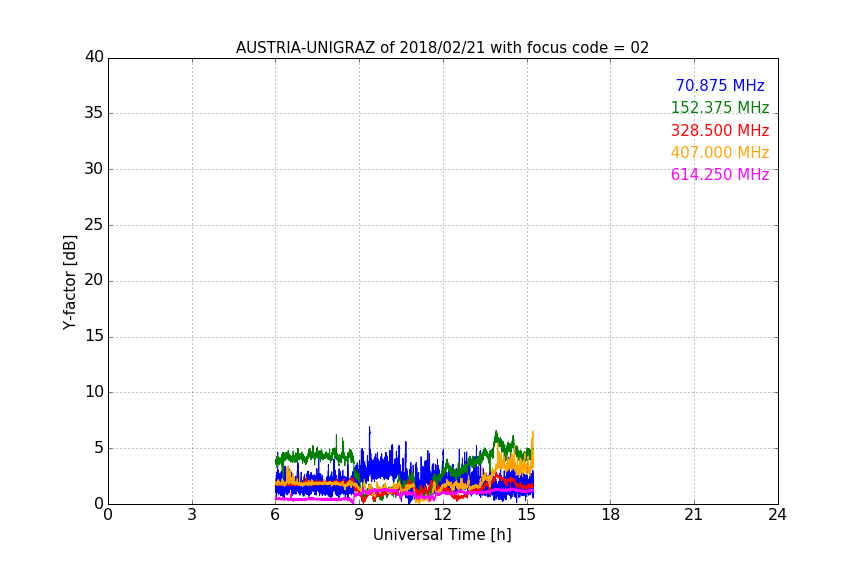Click the Universal Time [h] axis label
Screen dimensions: 864x576
point(442,535)
